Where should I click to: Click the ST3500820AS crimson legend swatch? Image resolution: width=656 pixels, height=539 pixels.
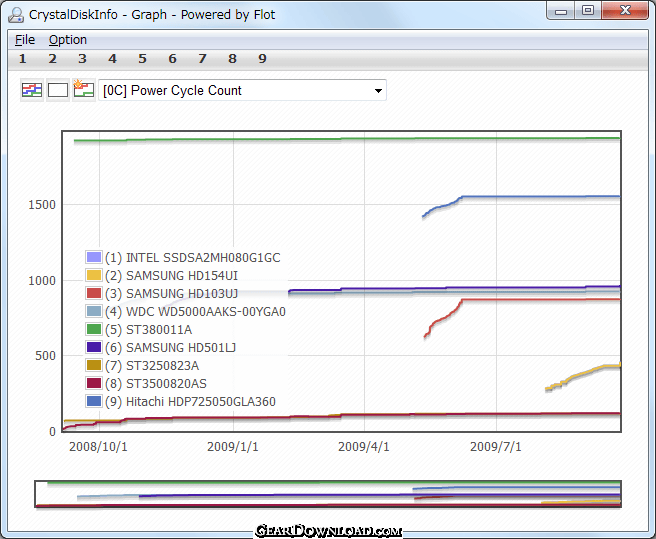coord(94,383)
